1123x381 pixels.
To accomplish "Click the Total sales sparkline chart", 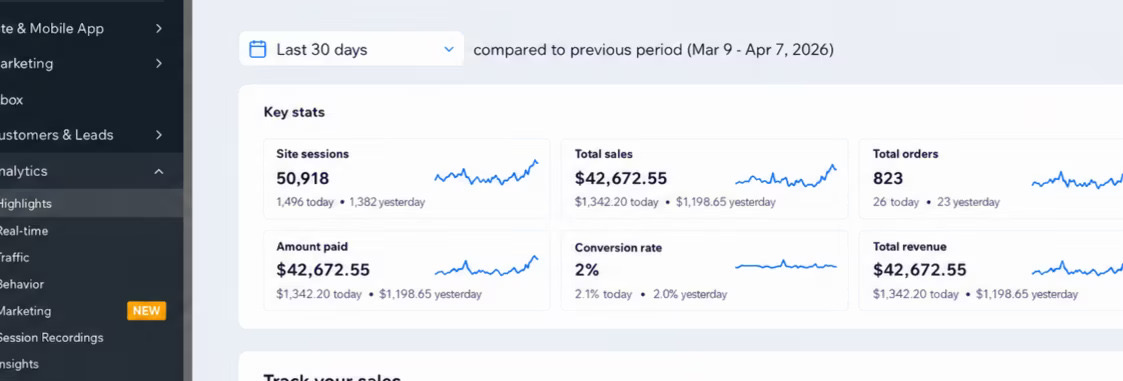I will 786,176.
